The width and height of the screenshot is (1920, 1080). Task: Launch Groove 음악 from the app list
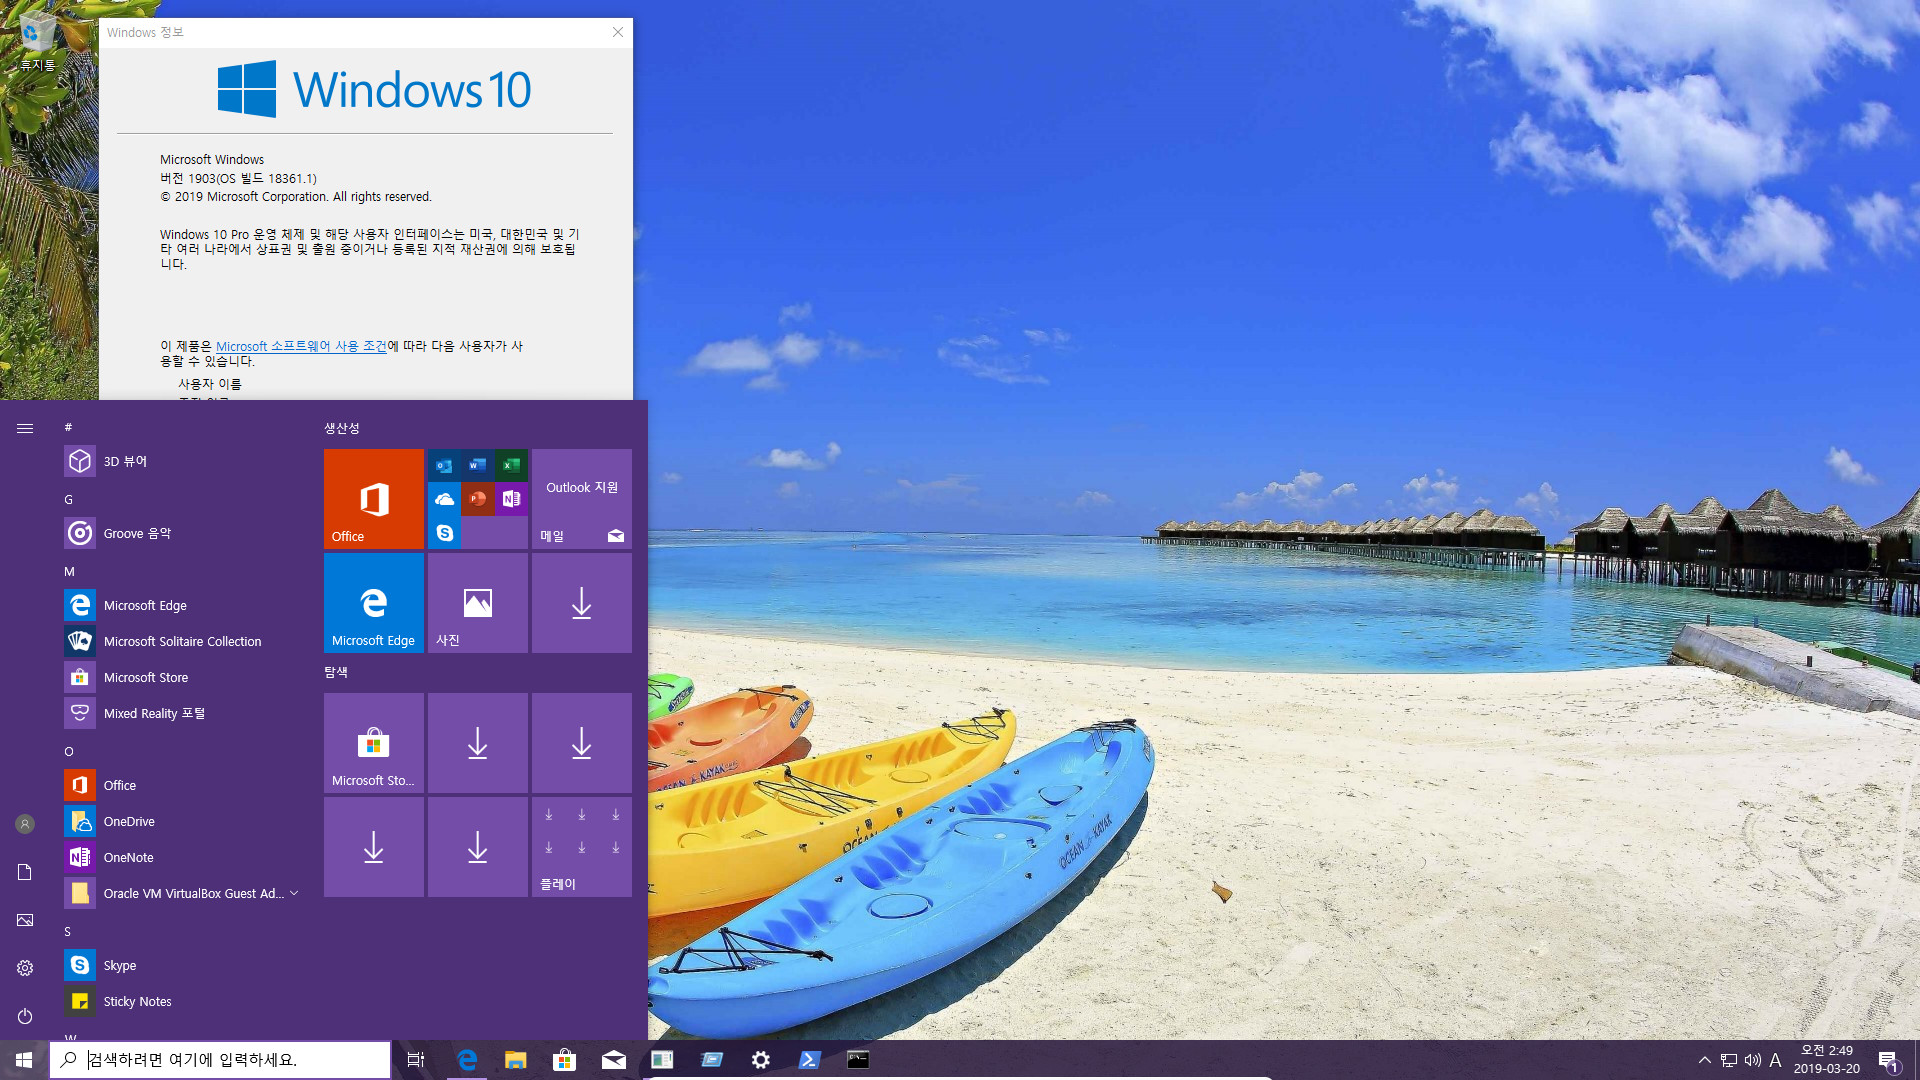click(180, 533)
